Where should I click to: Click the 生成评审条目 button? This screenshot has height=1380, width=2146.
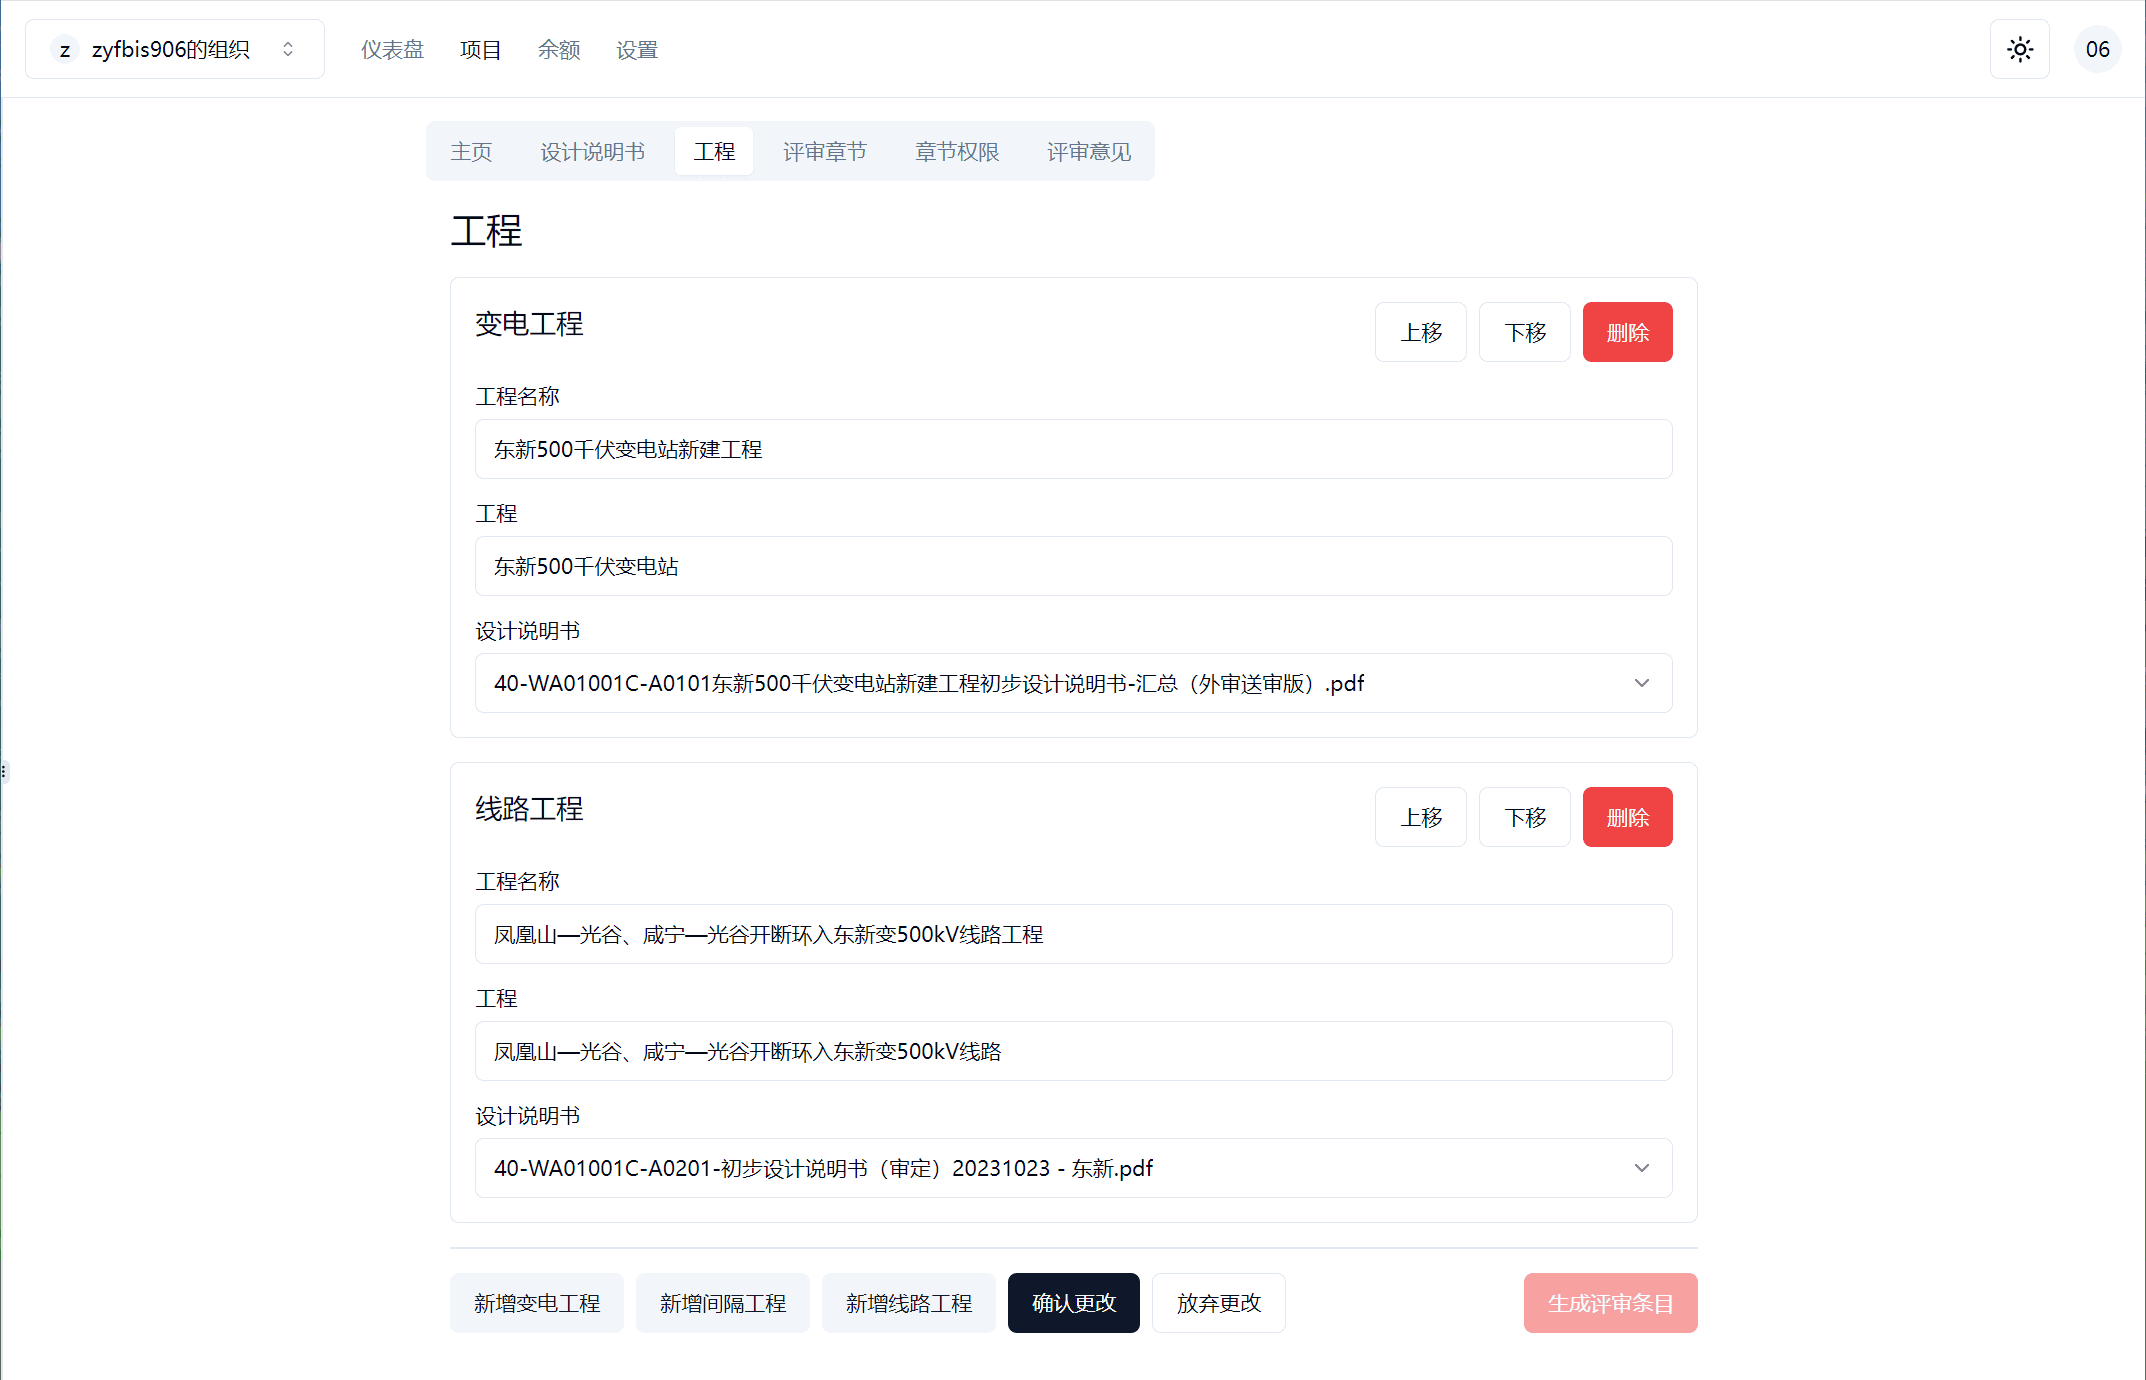pos(1610,1303)
